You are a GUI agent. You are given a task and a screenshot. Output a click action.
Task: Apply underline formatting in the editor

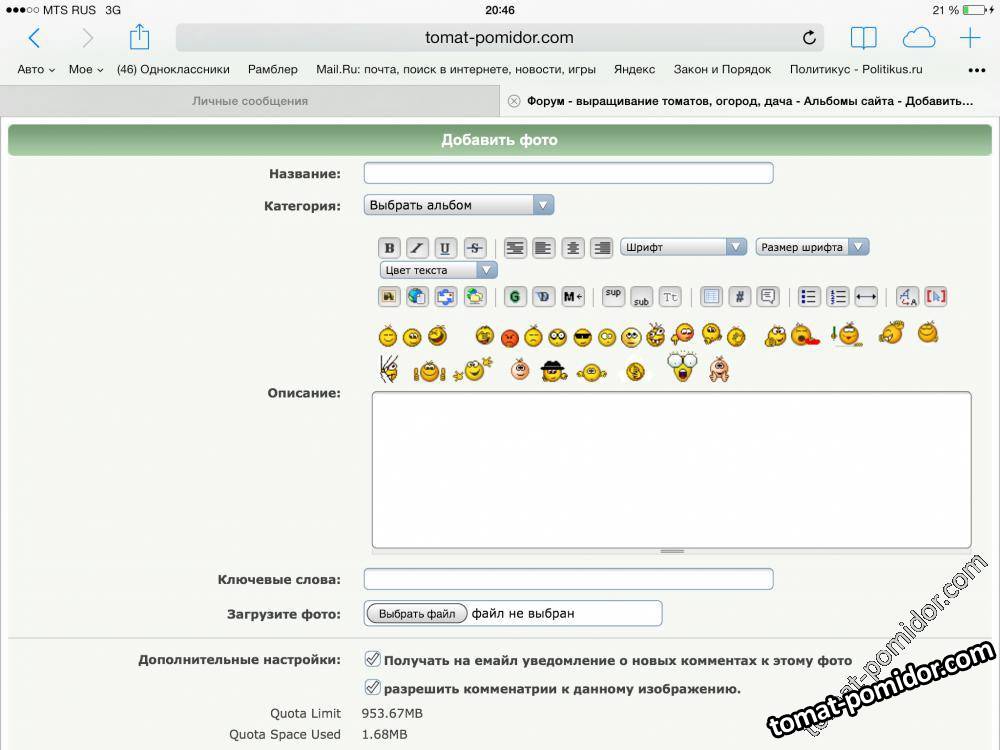point(446,248)
